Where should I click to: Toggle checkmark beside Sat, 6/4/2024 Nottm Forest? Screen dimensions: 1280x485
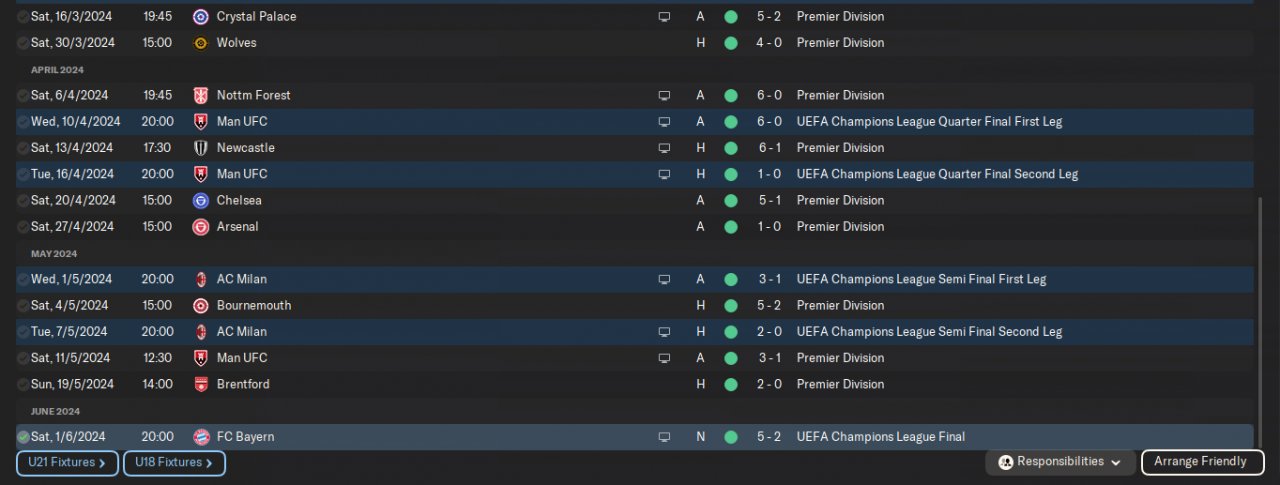pyautogui.click(x=23, y=95)
